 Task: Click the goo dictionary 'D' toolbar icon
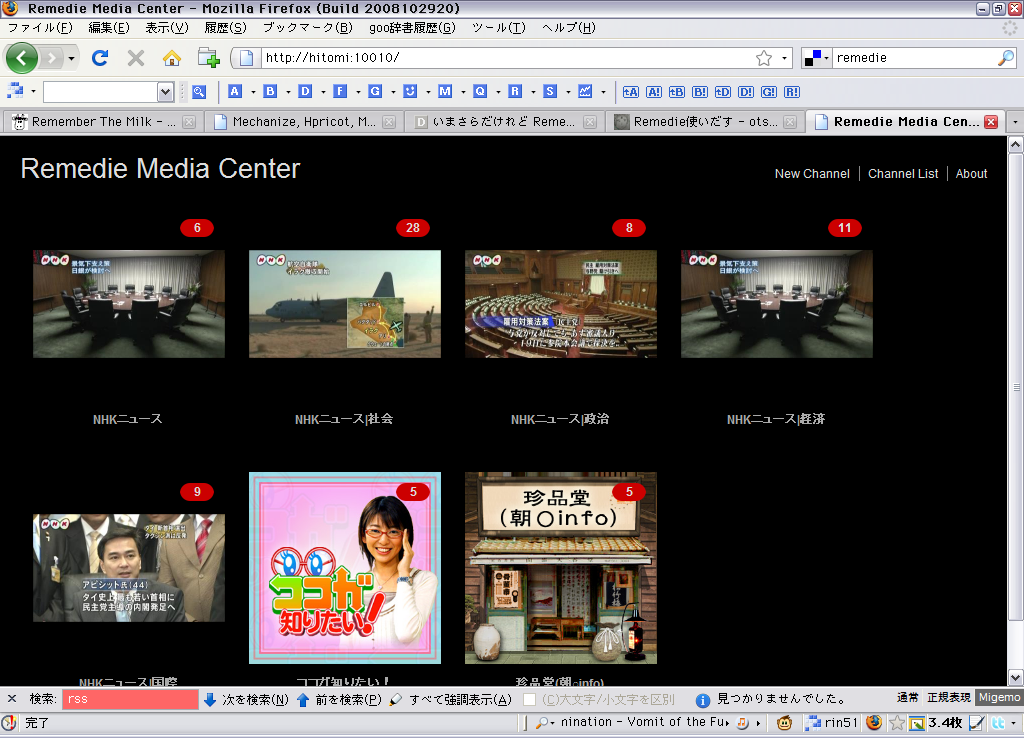(305, 91)
